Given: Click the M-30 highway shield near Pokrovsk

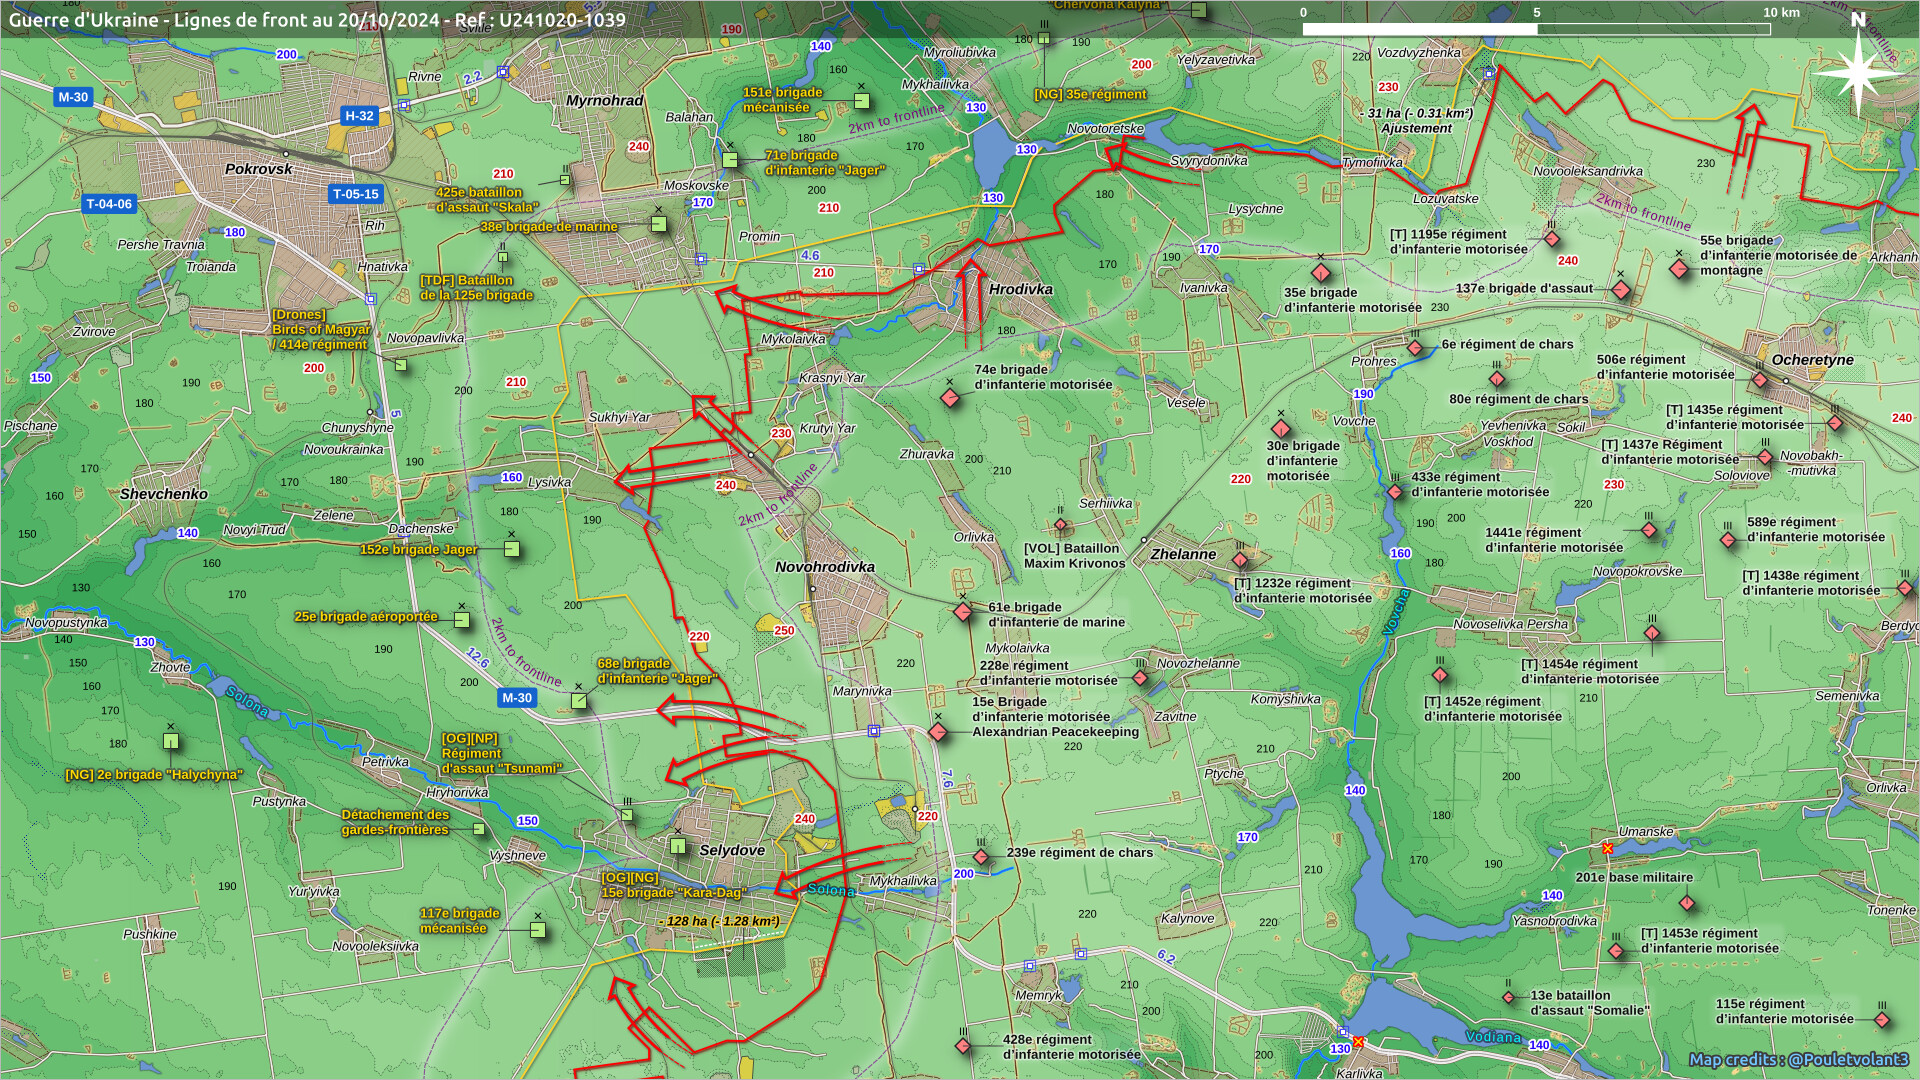Looking at the screenshot, I should pos(73,97).
